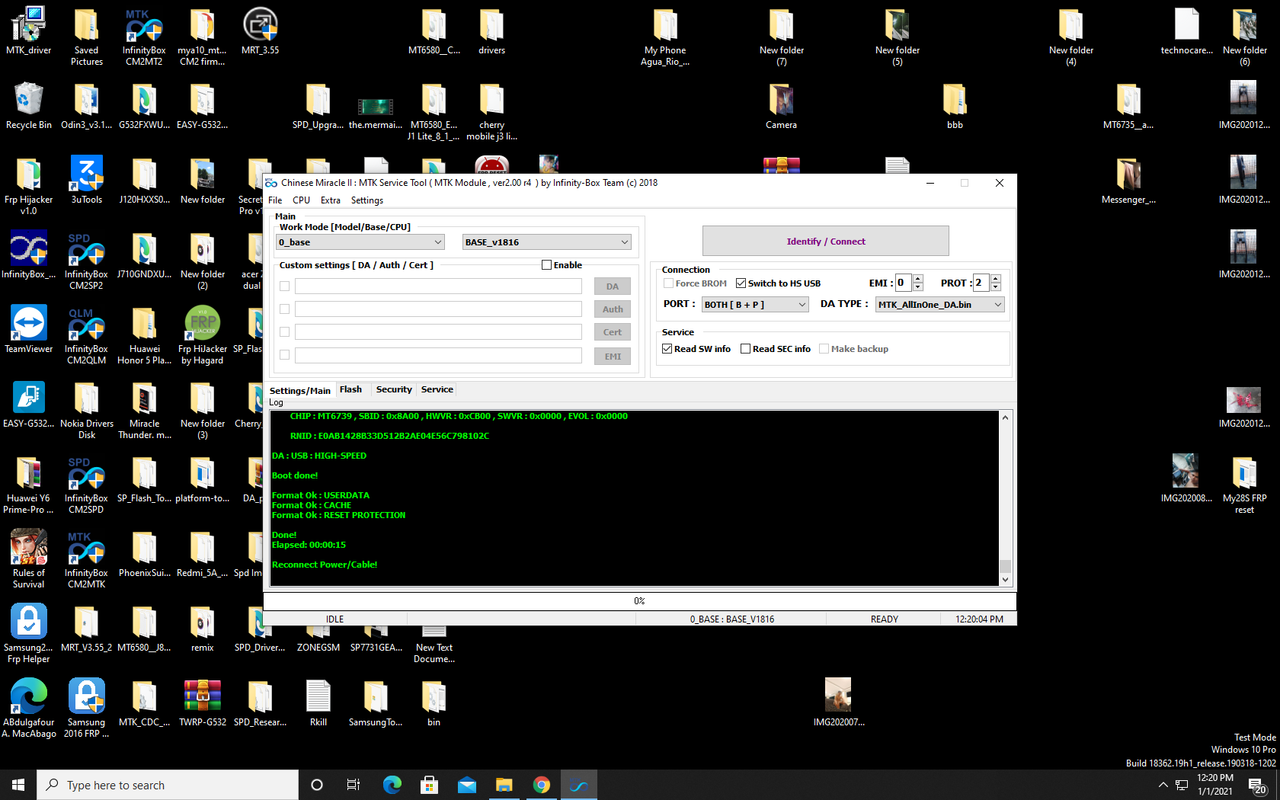Switch to the Flash tab

[351, 389]
